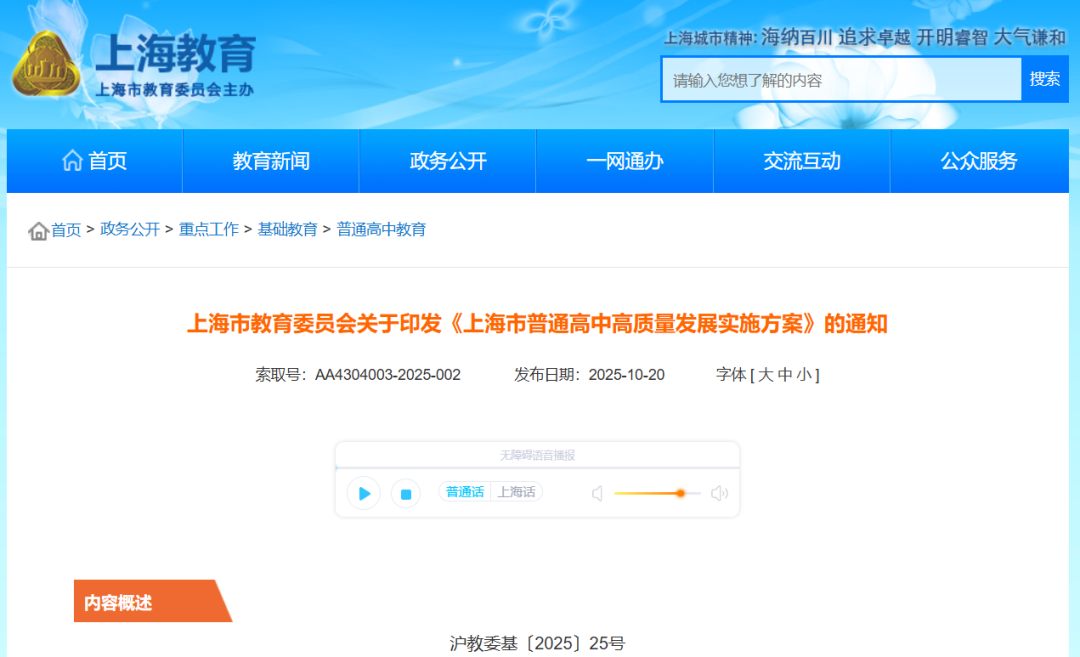Image resolution: width=1080 pixels, height=657 pixels.
Task: Click the search input field
Action: click(840, 80)
